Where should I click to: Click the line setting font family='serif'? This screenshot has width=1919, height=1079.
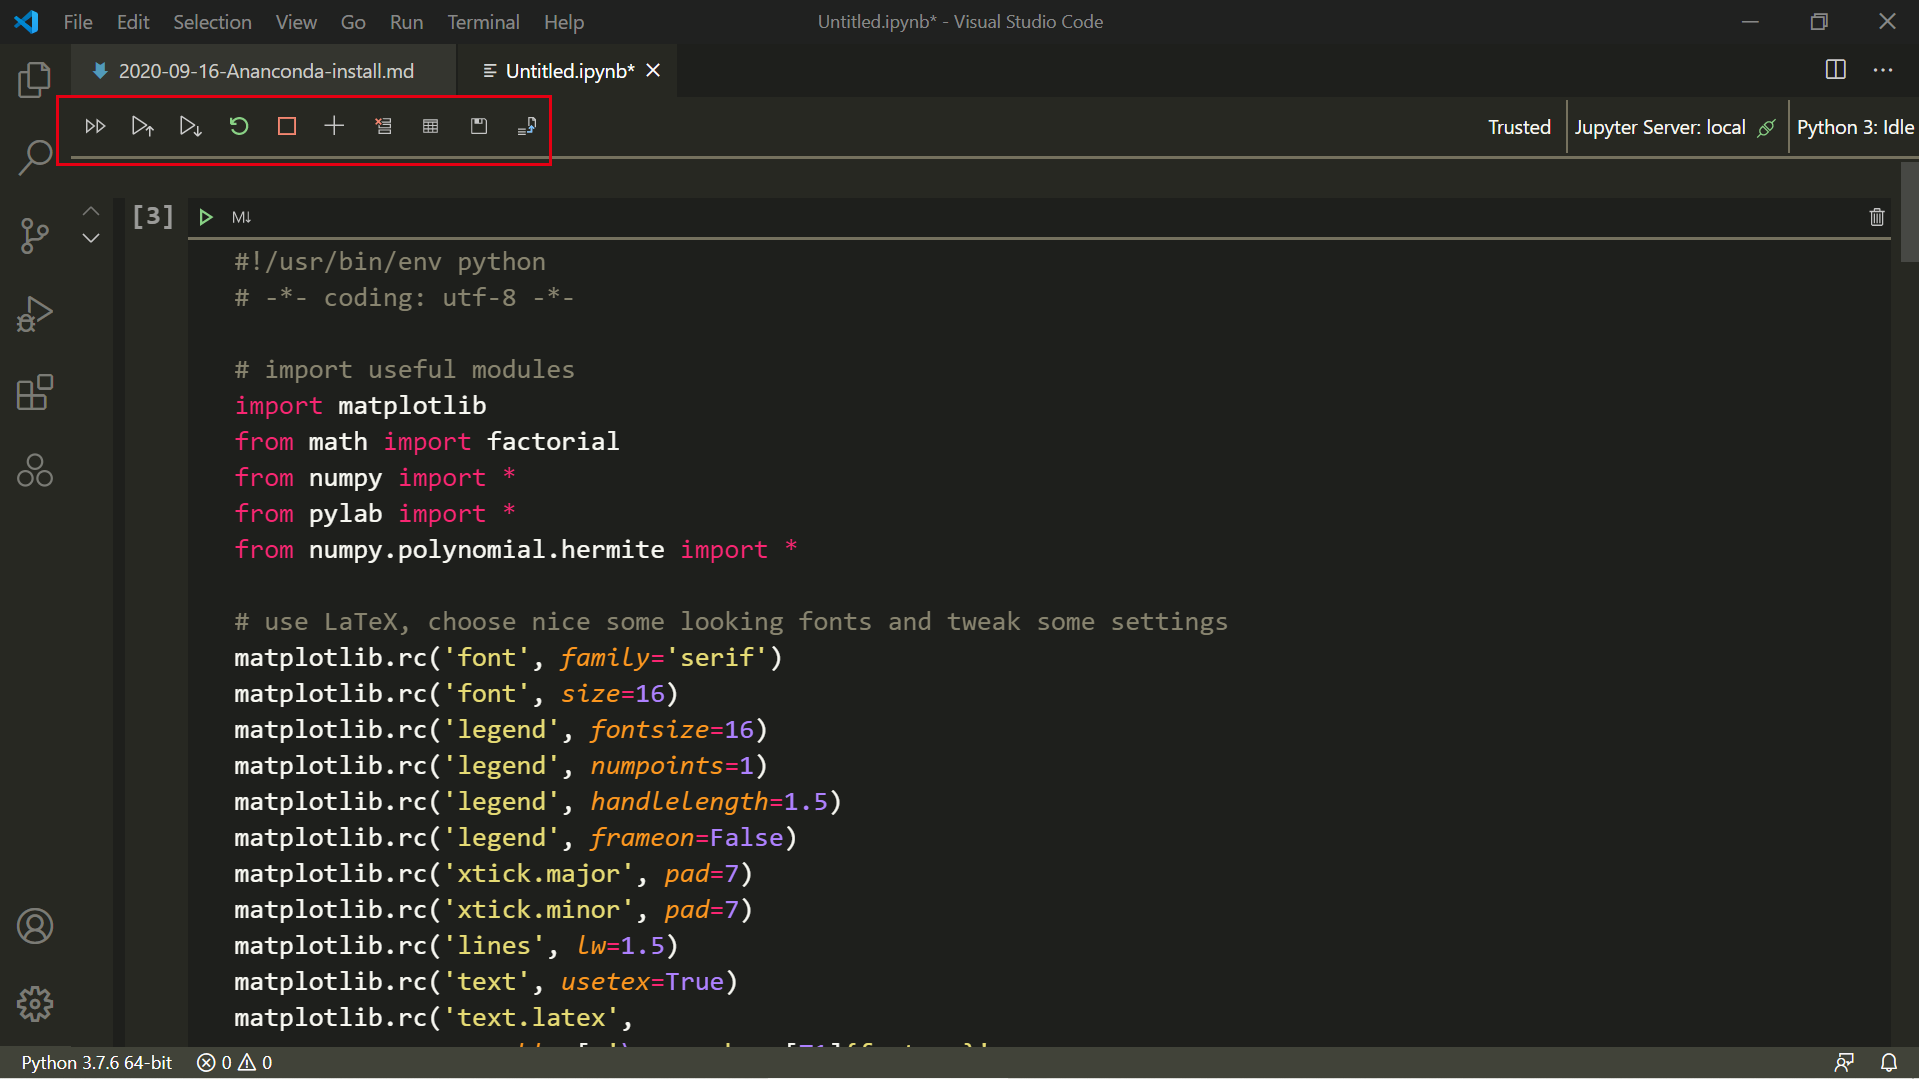pyautogui.click(x=508, y=657)
